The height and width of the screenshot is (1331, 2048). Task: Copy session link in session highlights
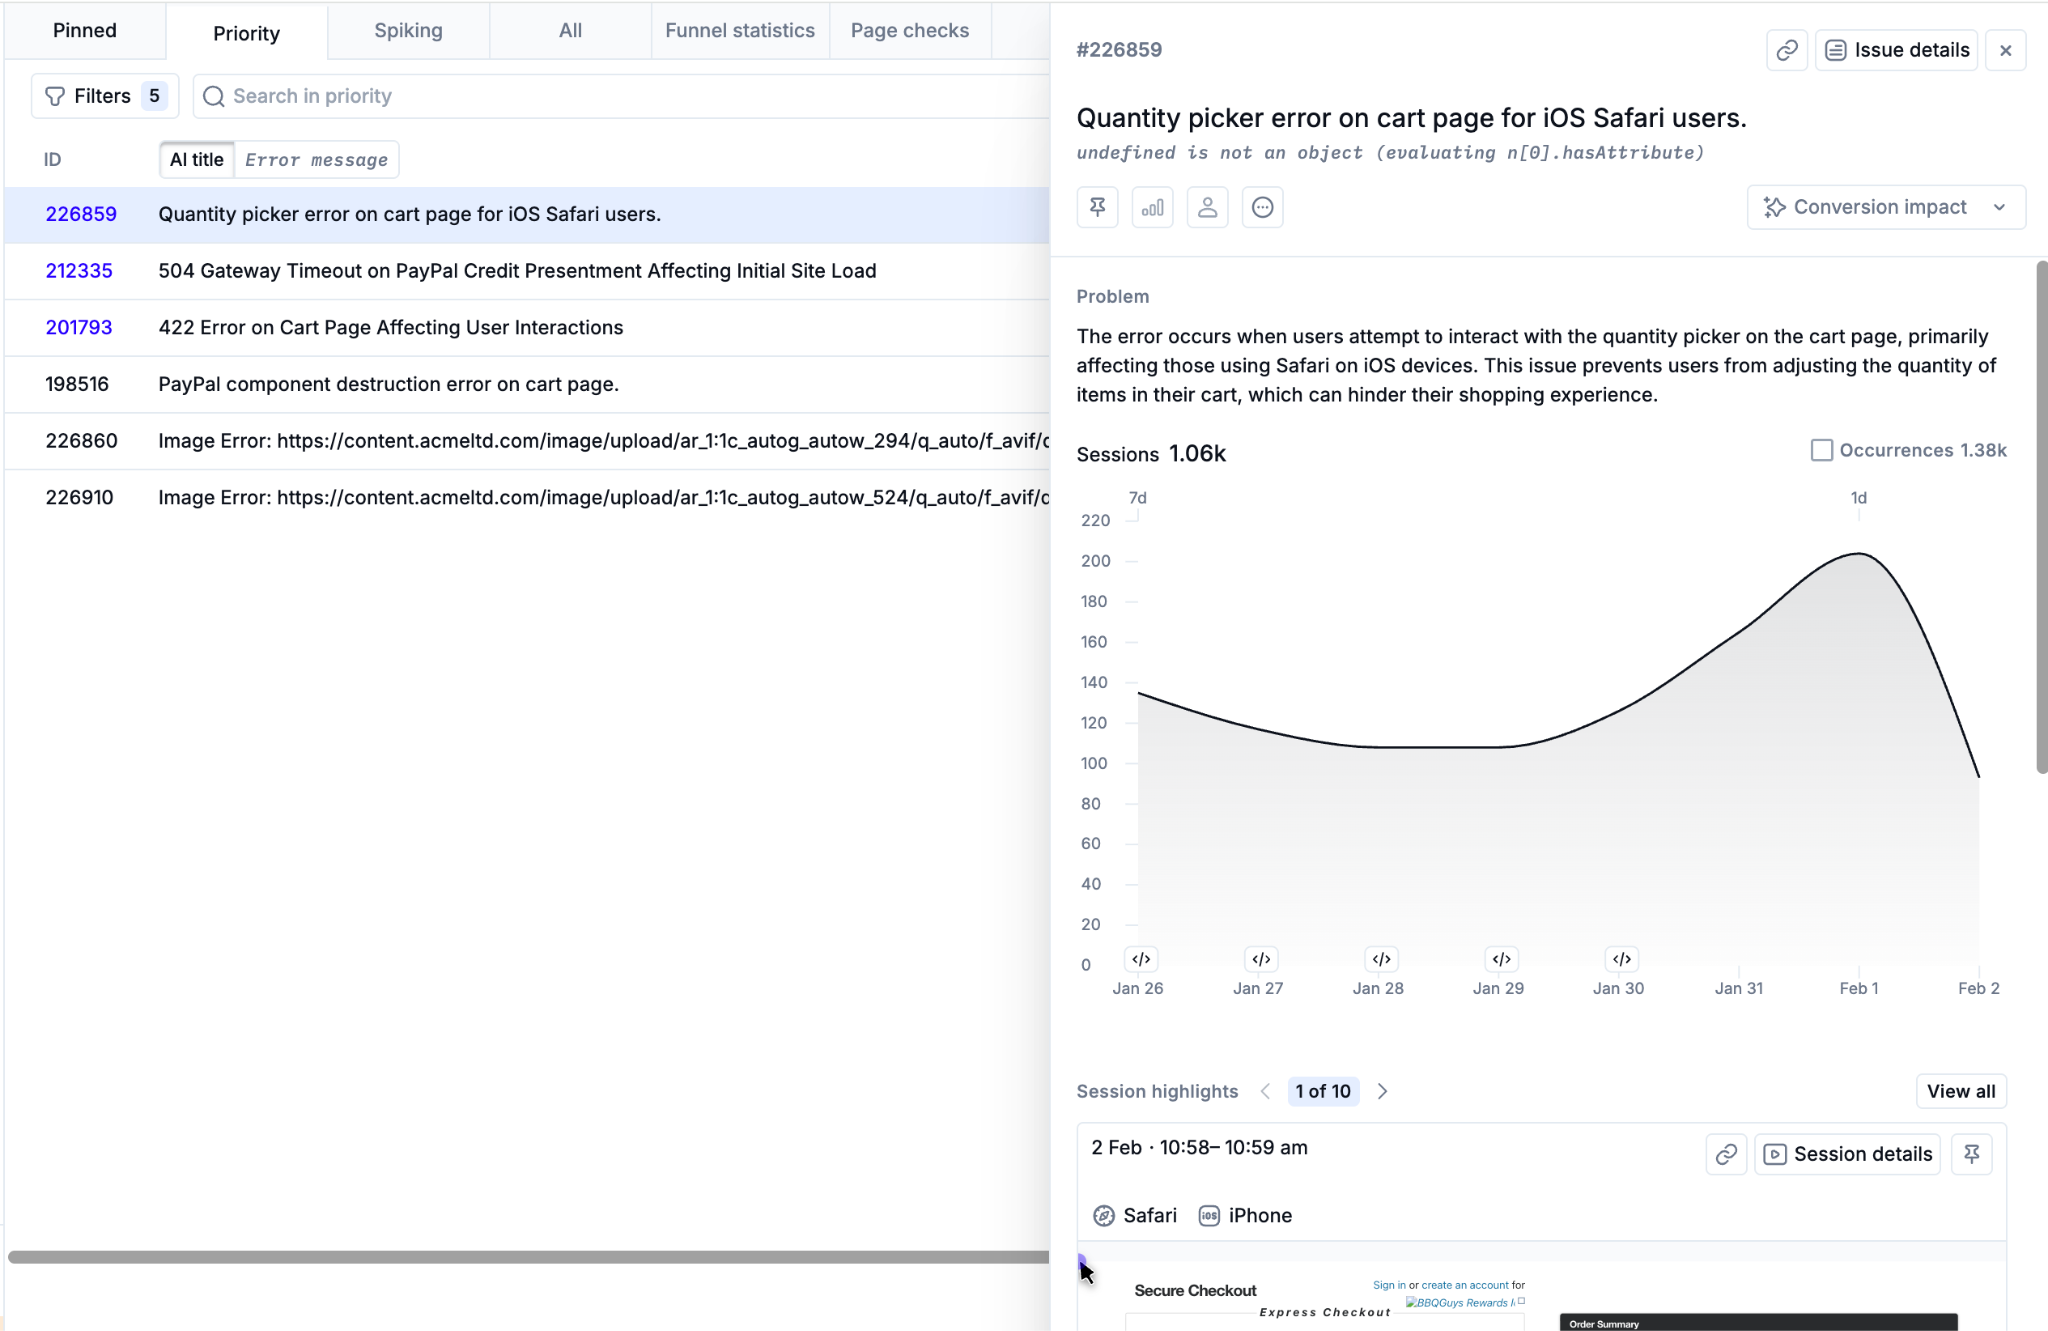(x=1726, y=1154)
